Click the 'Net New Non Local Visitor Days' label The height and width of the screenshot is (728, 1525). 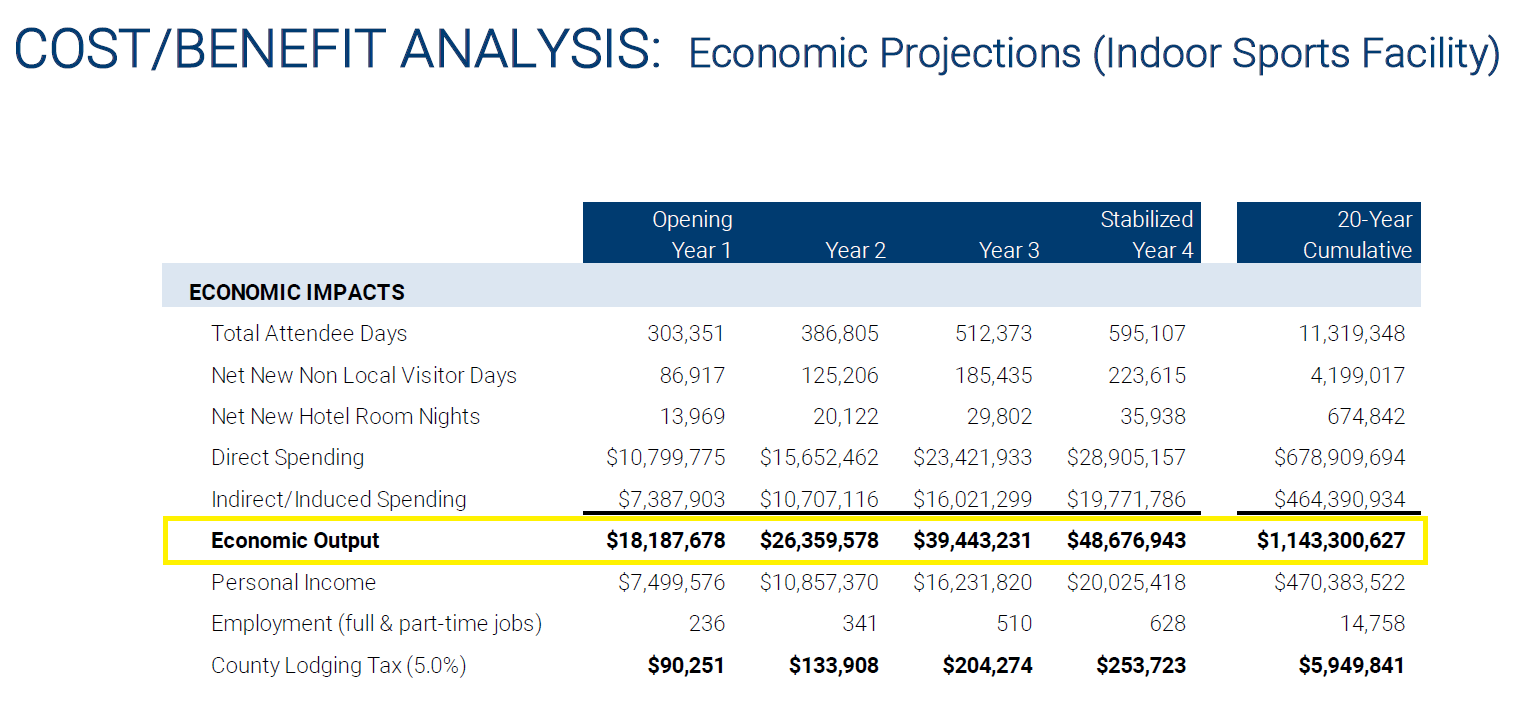tap(364, 375)
